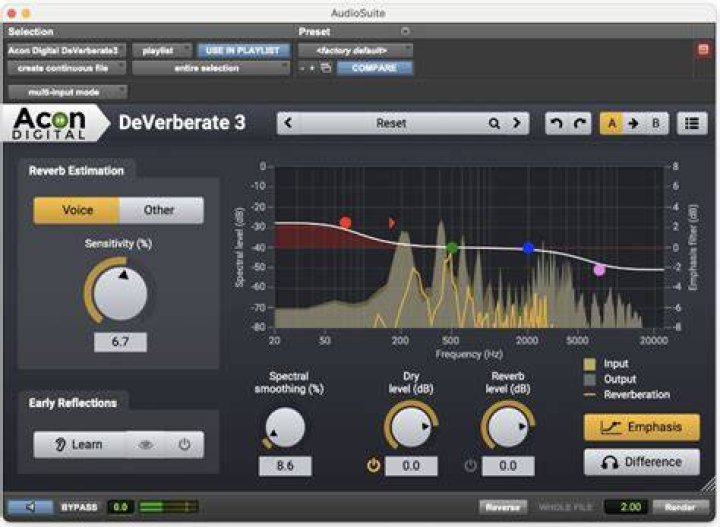This screenshot has width=720, height=527.
Task: Open the multi-input mode dropdown
Action: [x=67, y=92]
